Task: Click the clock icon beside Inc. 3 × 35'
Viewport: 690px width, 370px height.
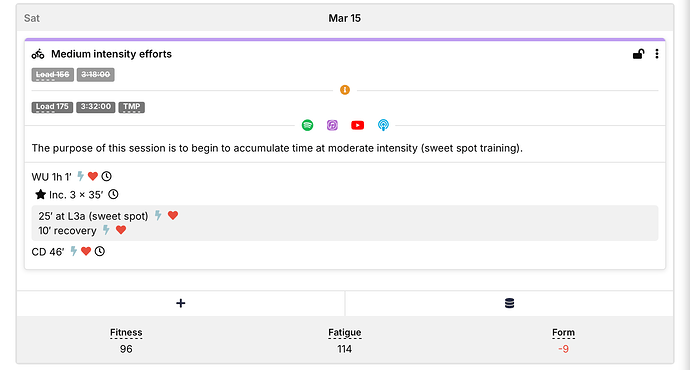Action: [113, 194]
